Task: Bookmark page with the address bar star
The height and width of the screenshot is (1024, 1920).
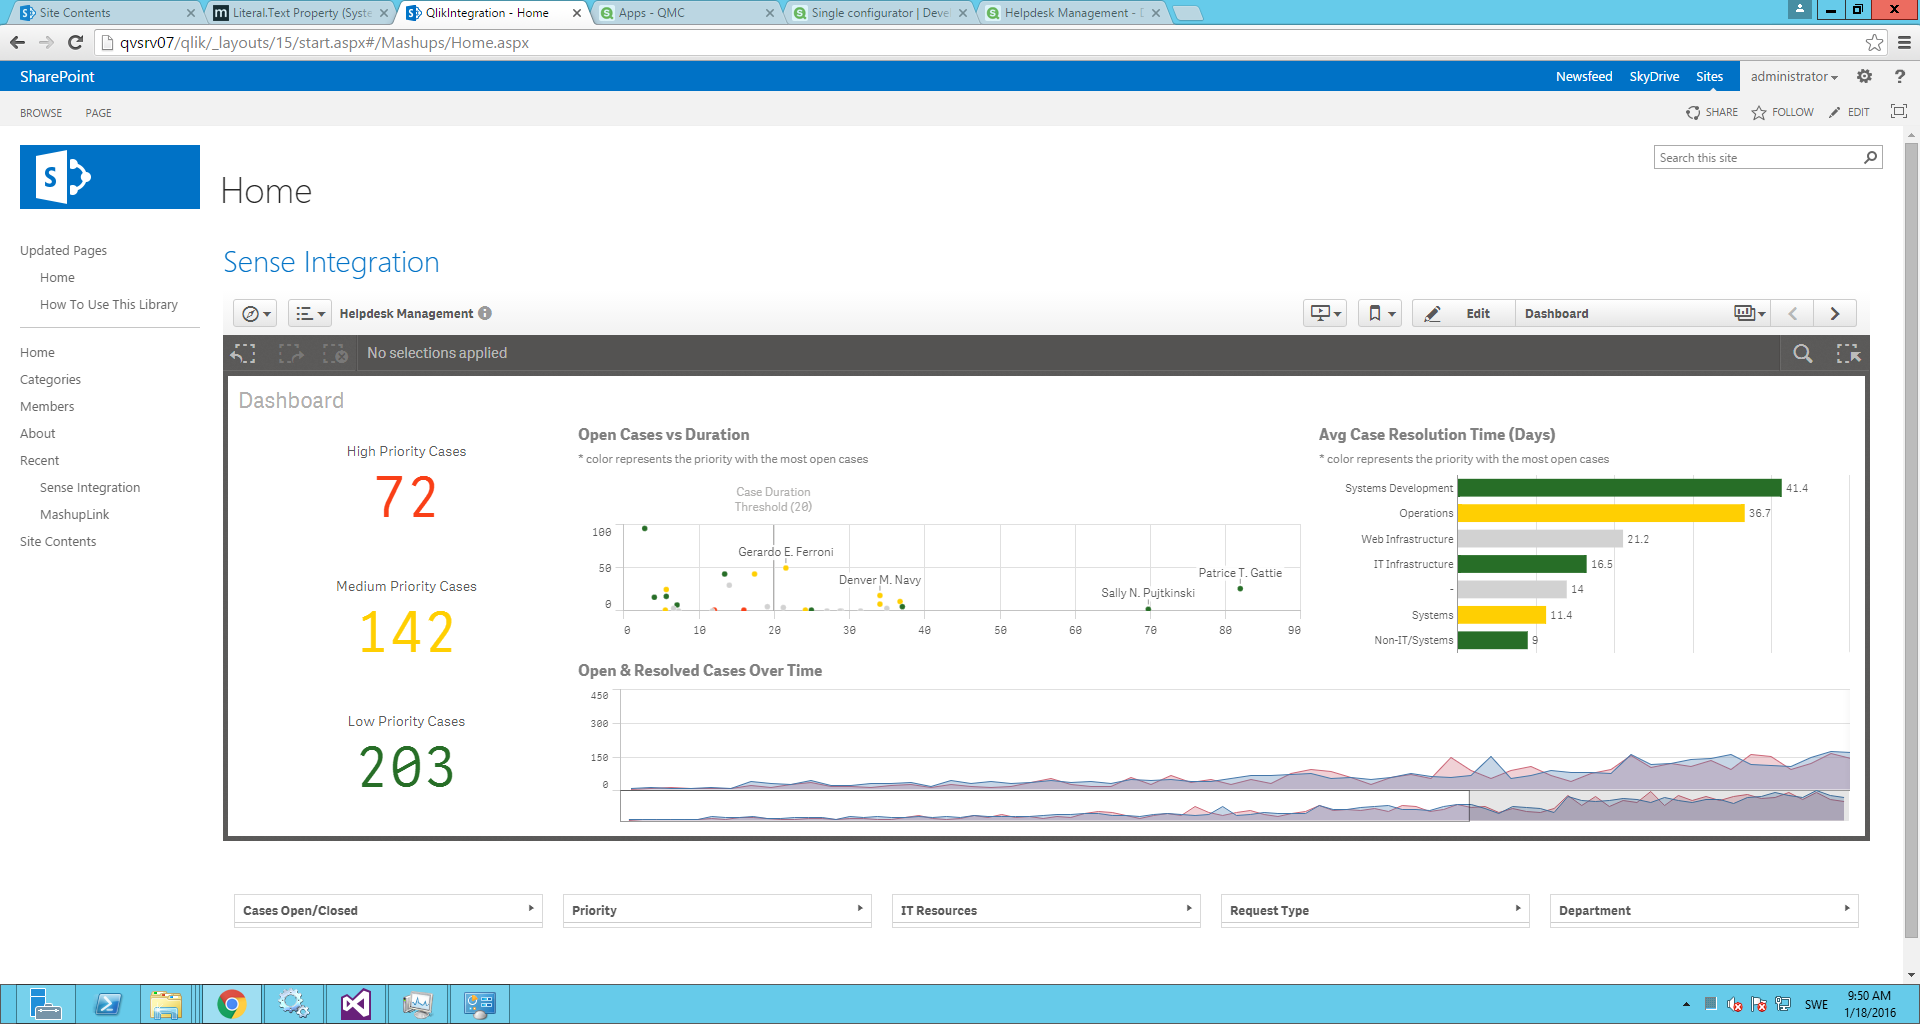Action: click(1873, 42)
